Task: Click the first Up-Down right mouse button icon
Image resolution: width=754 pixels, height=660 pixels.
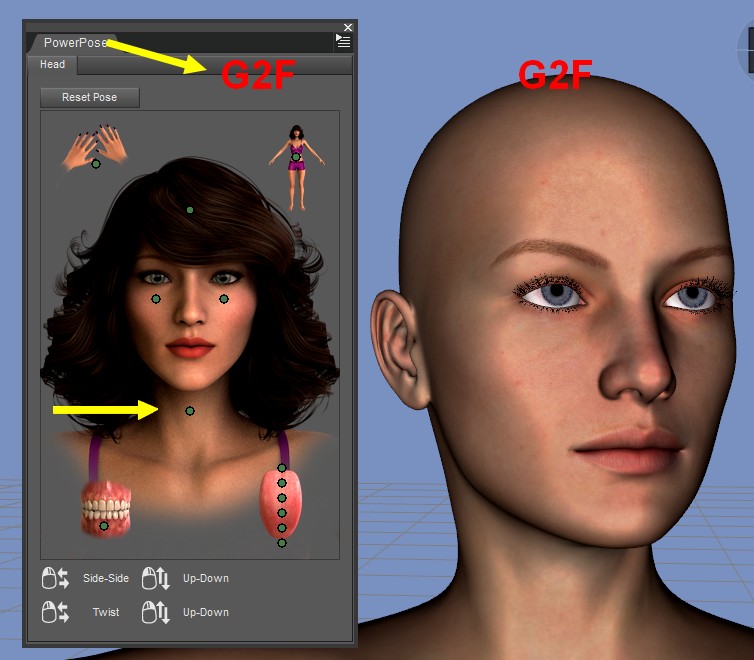Action: click(156, 578)
